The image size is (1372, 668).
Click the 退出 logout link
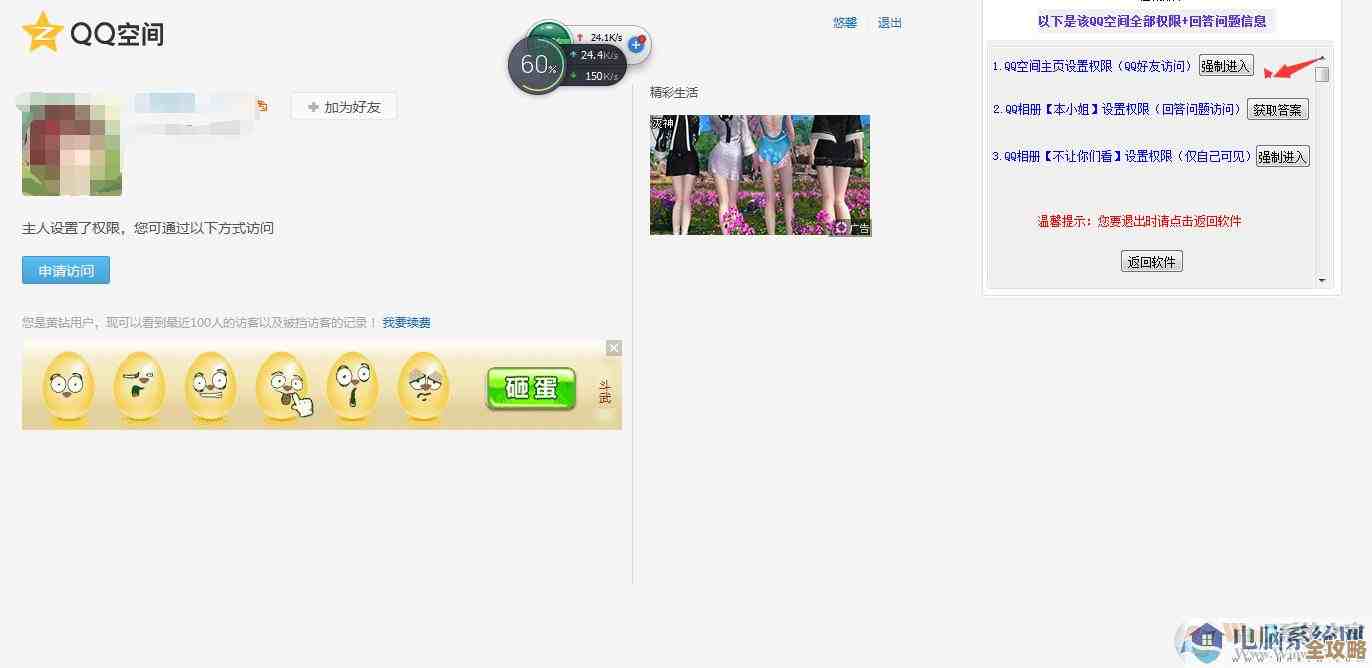tap(888, 22)
